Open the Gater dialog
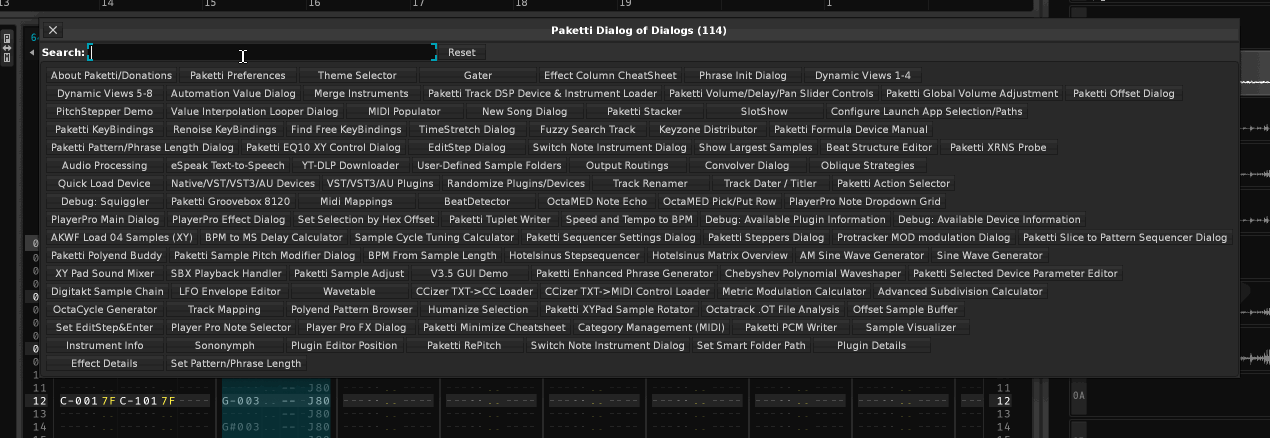 pyautogui.click(x=477, y=76)
